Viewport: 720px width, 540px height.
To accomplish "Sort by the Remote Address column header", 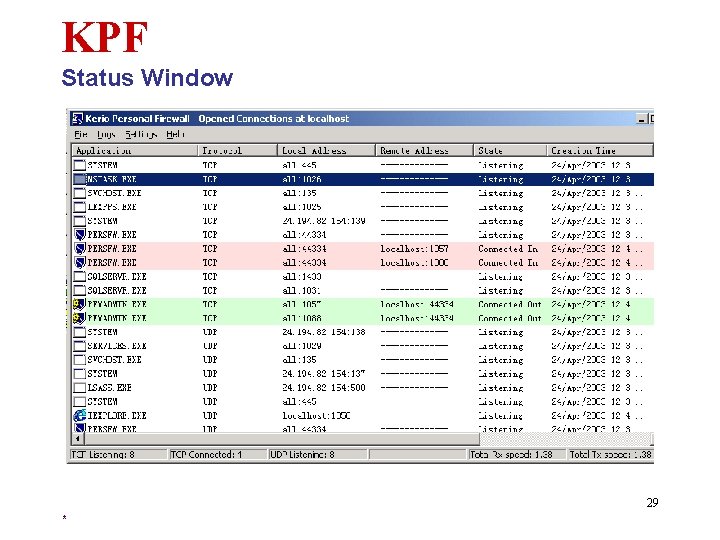I will pos(425,151).
